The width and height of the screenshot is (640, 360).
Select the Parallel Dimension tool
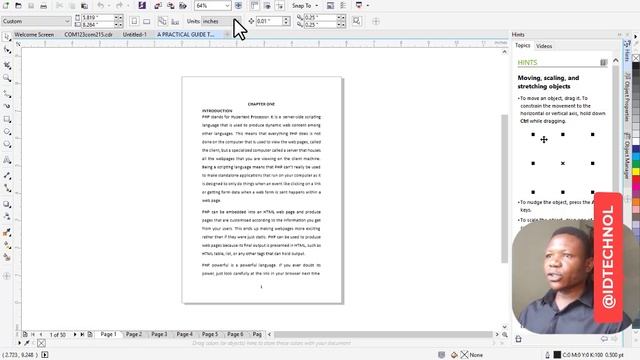tap(7, 175)
